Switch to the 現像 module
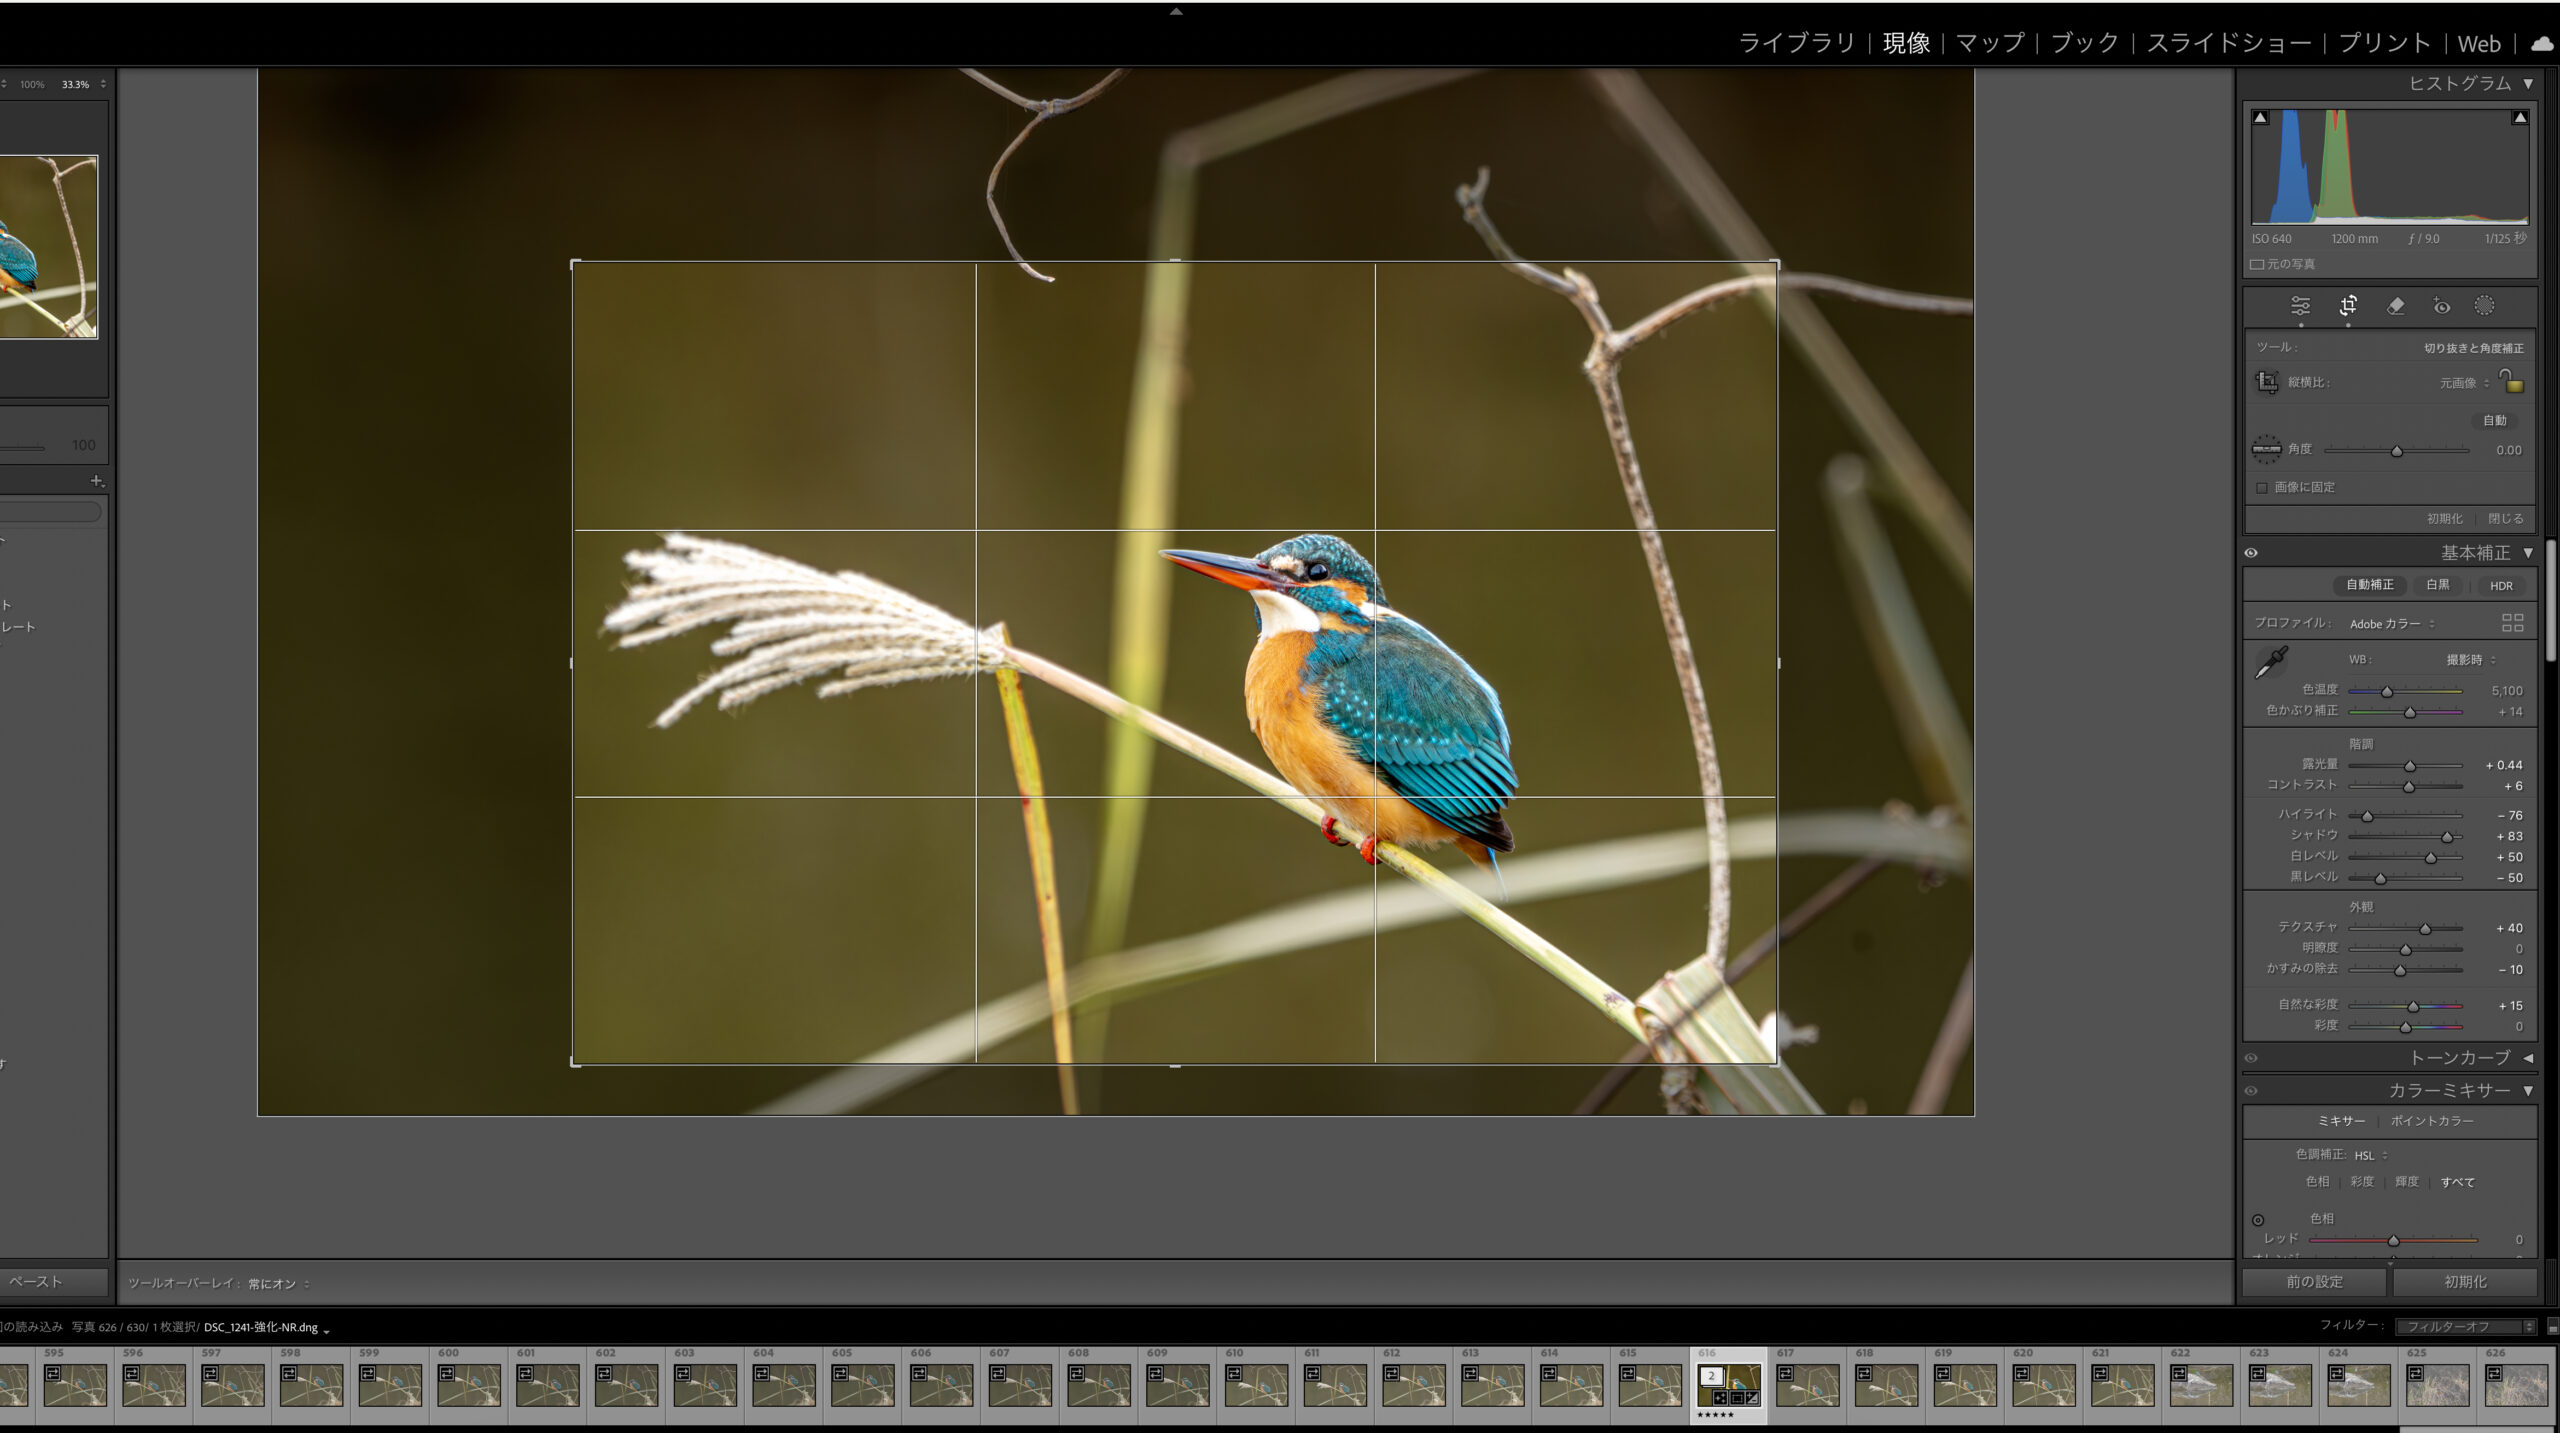 point(1906,43)
